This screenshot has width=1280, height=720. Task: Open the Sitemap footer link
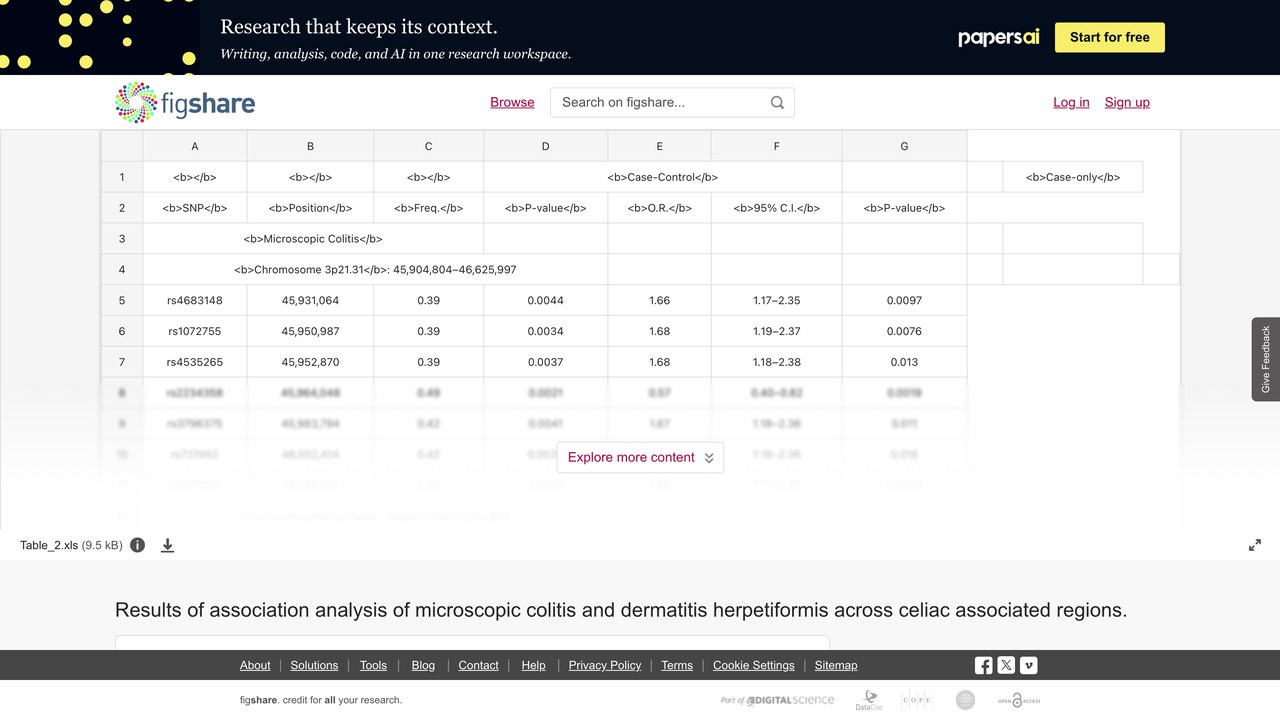coord(836,665)
